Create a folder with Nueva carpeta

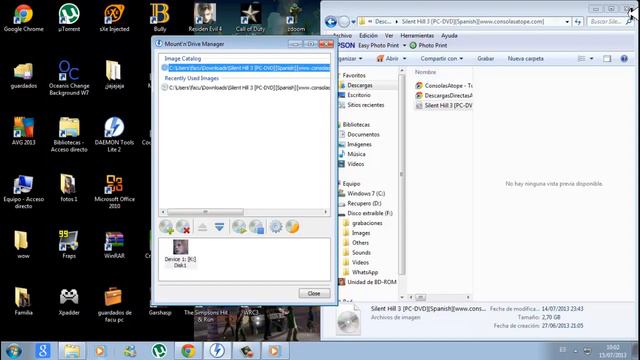coord(525,59)
